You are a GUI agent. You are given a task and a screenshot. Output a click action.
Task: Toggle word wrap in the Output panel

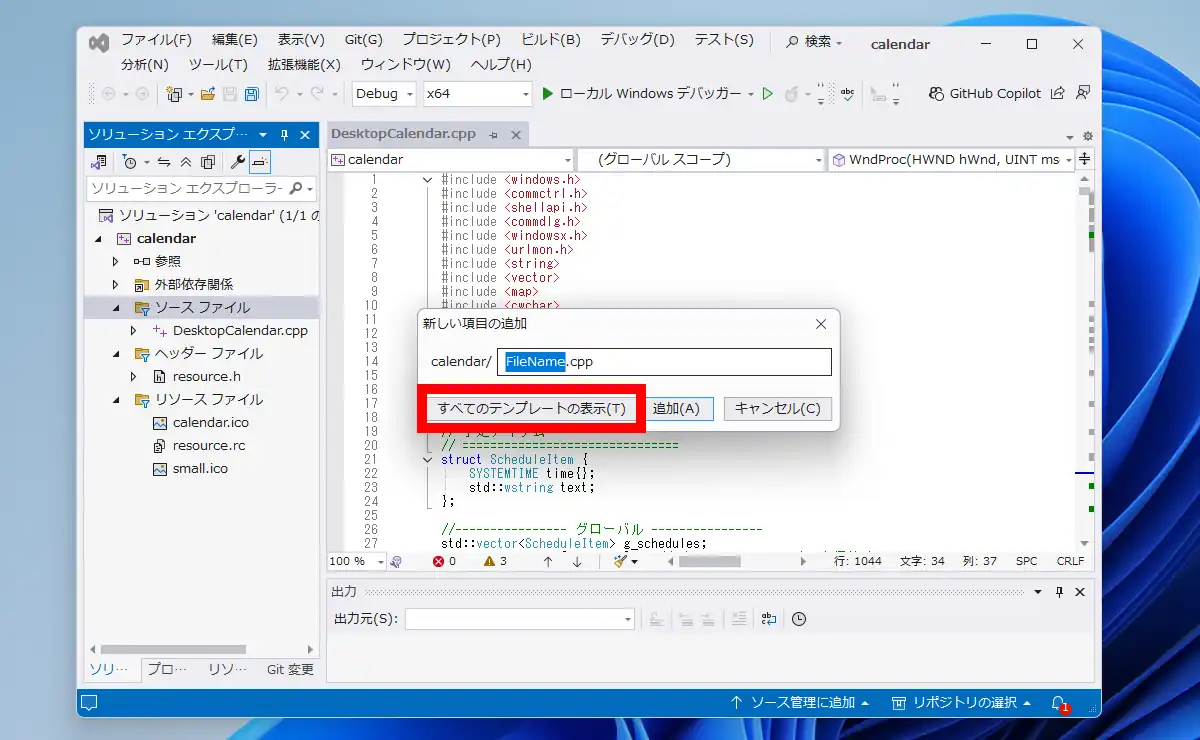[768, 619]
